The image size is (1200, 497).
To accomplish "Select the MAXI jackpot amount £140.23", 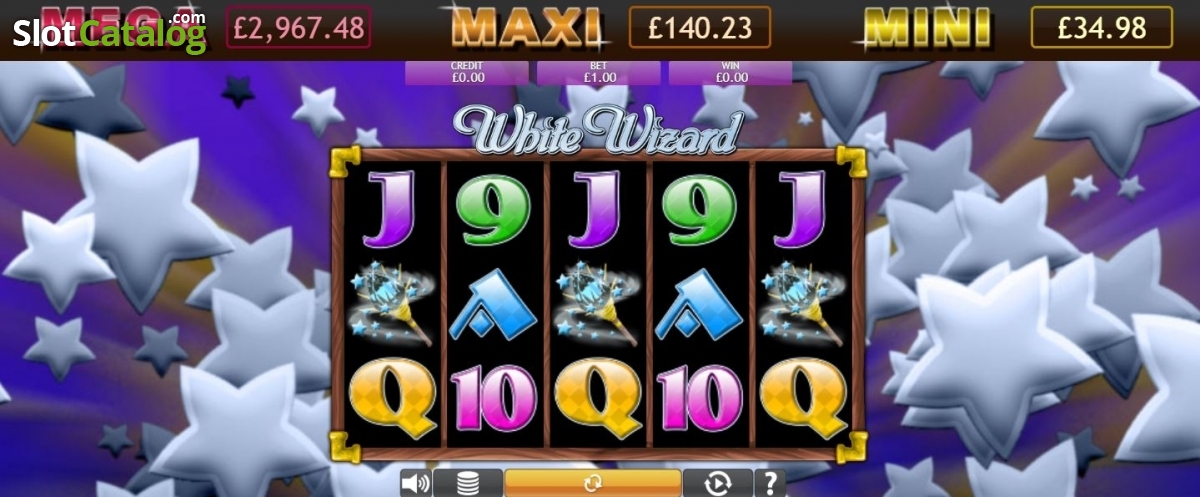I will pyautogui.click(x=700, y=28).
